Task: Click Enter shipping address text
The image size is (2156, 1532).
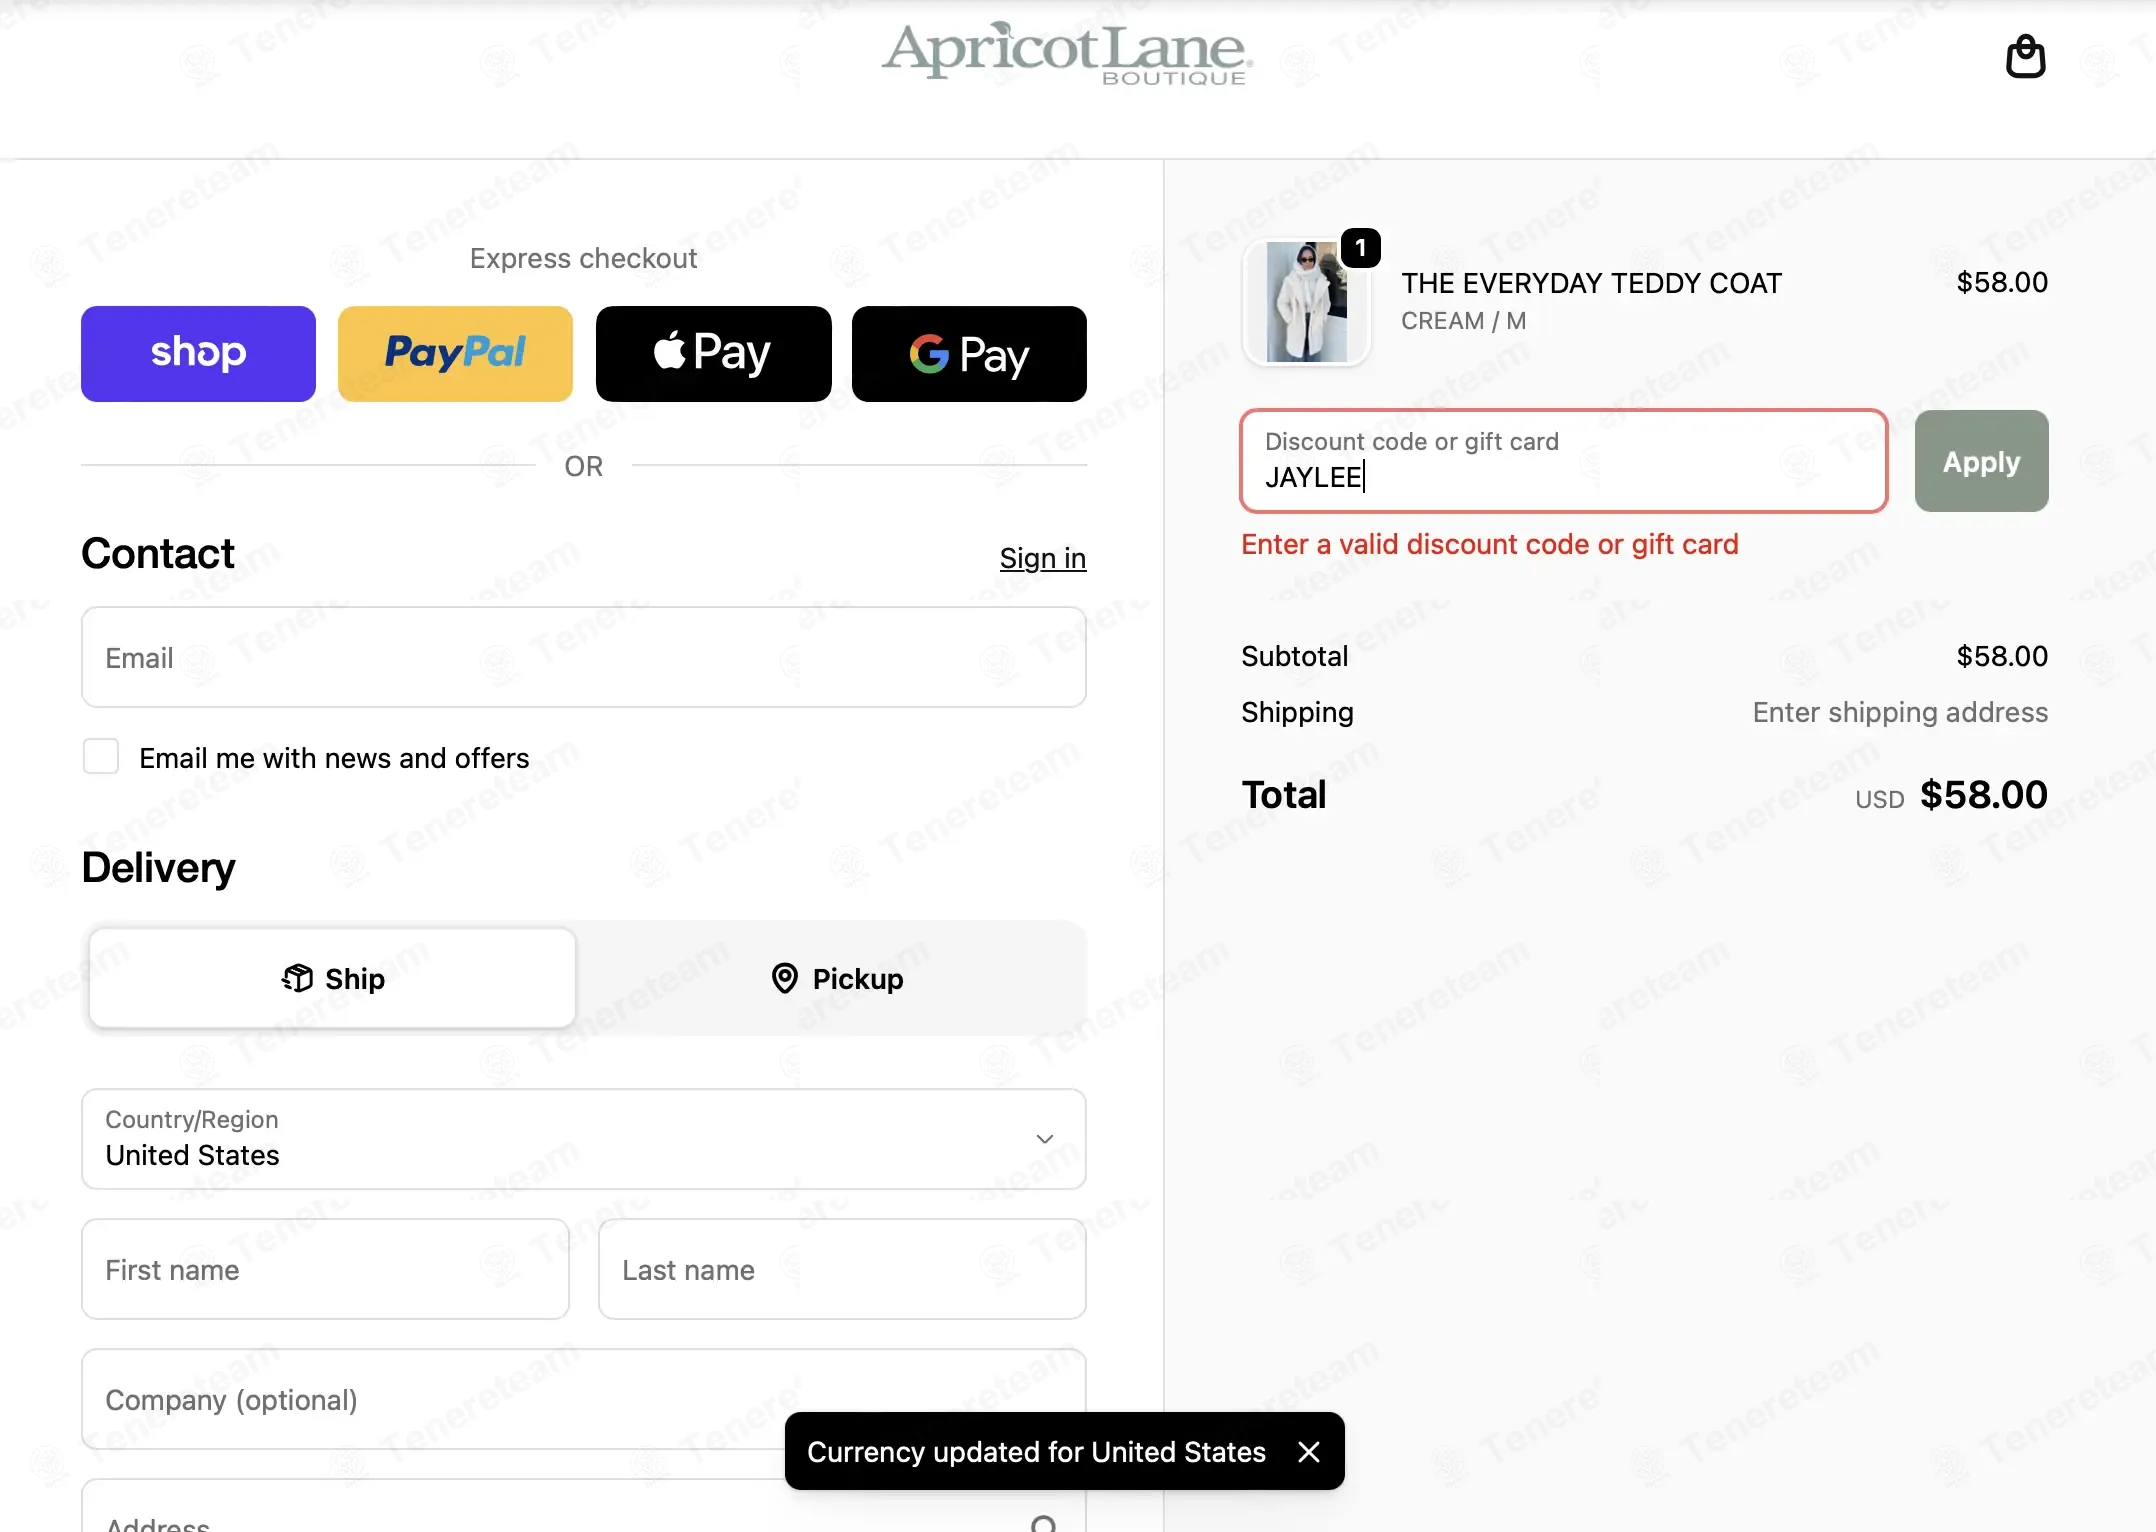Action: [x=1900, y=712]
